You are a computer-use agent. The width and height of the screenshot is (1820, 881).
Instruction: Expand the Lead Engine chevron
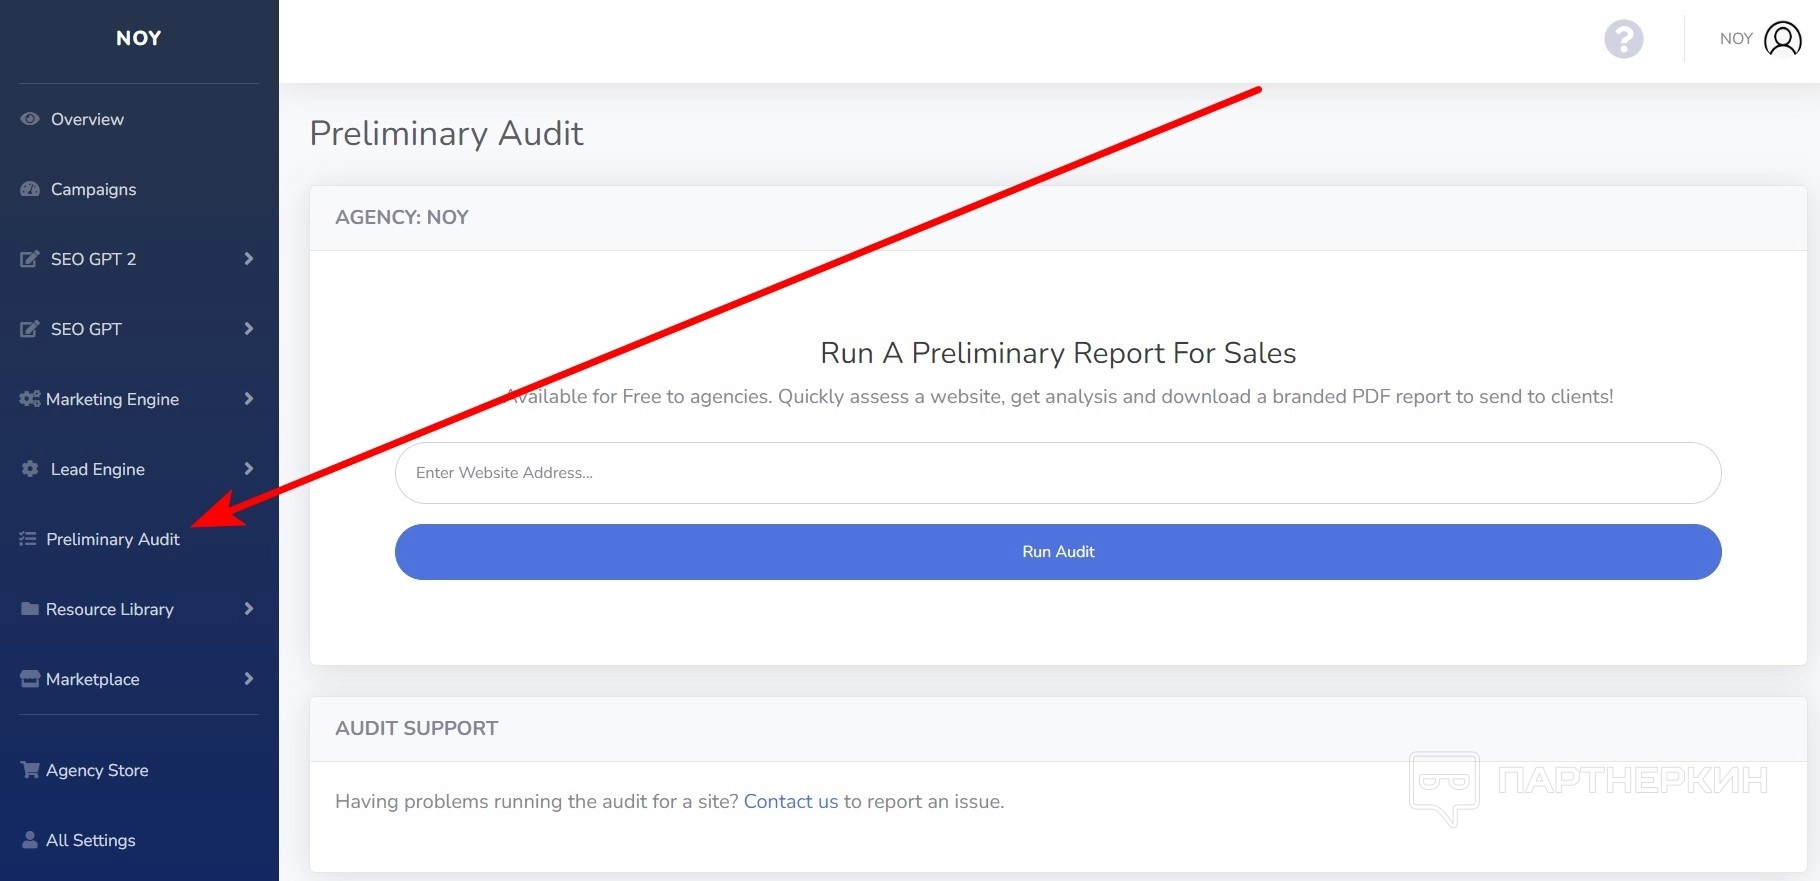(248, 469)
